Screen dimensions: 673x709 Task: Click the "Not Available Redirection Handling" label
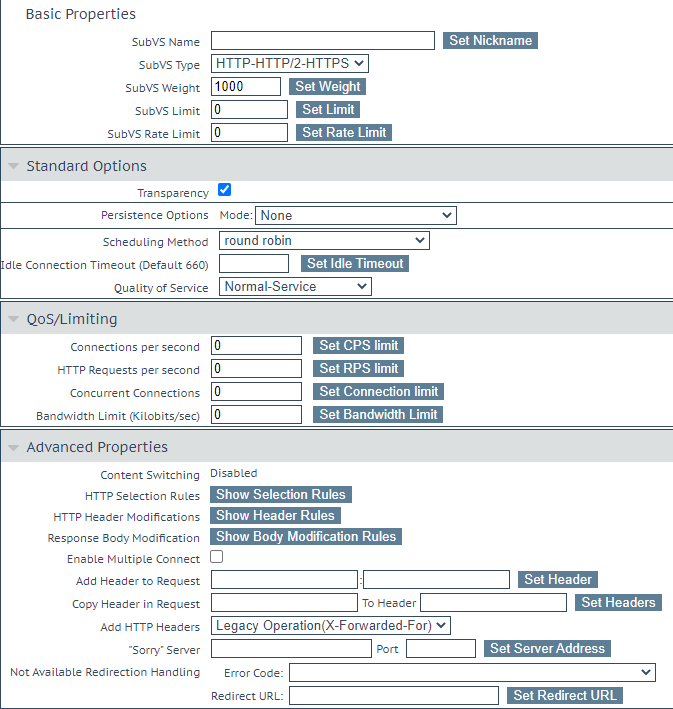pyautogui.click(x=105, y=672)
